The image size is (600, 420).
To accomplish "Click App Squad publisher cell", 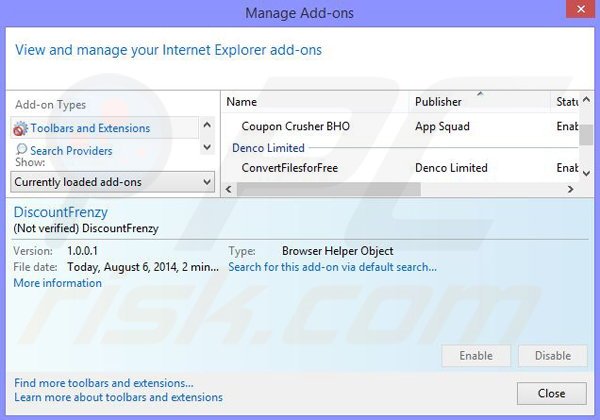I will [442, 126].
